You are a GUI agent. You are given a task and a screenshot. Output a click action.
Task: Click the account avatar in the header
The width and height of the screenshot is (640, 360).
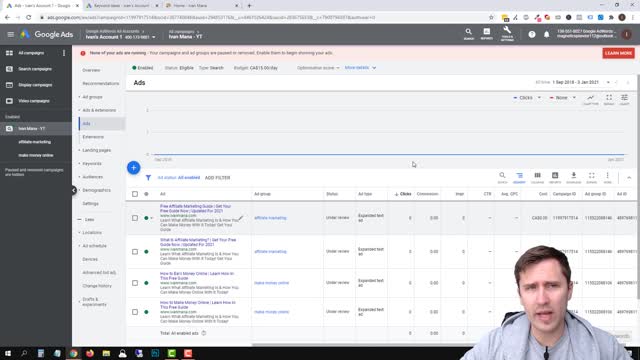coord(627,35)
